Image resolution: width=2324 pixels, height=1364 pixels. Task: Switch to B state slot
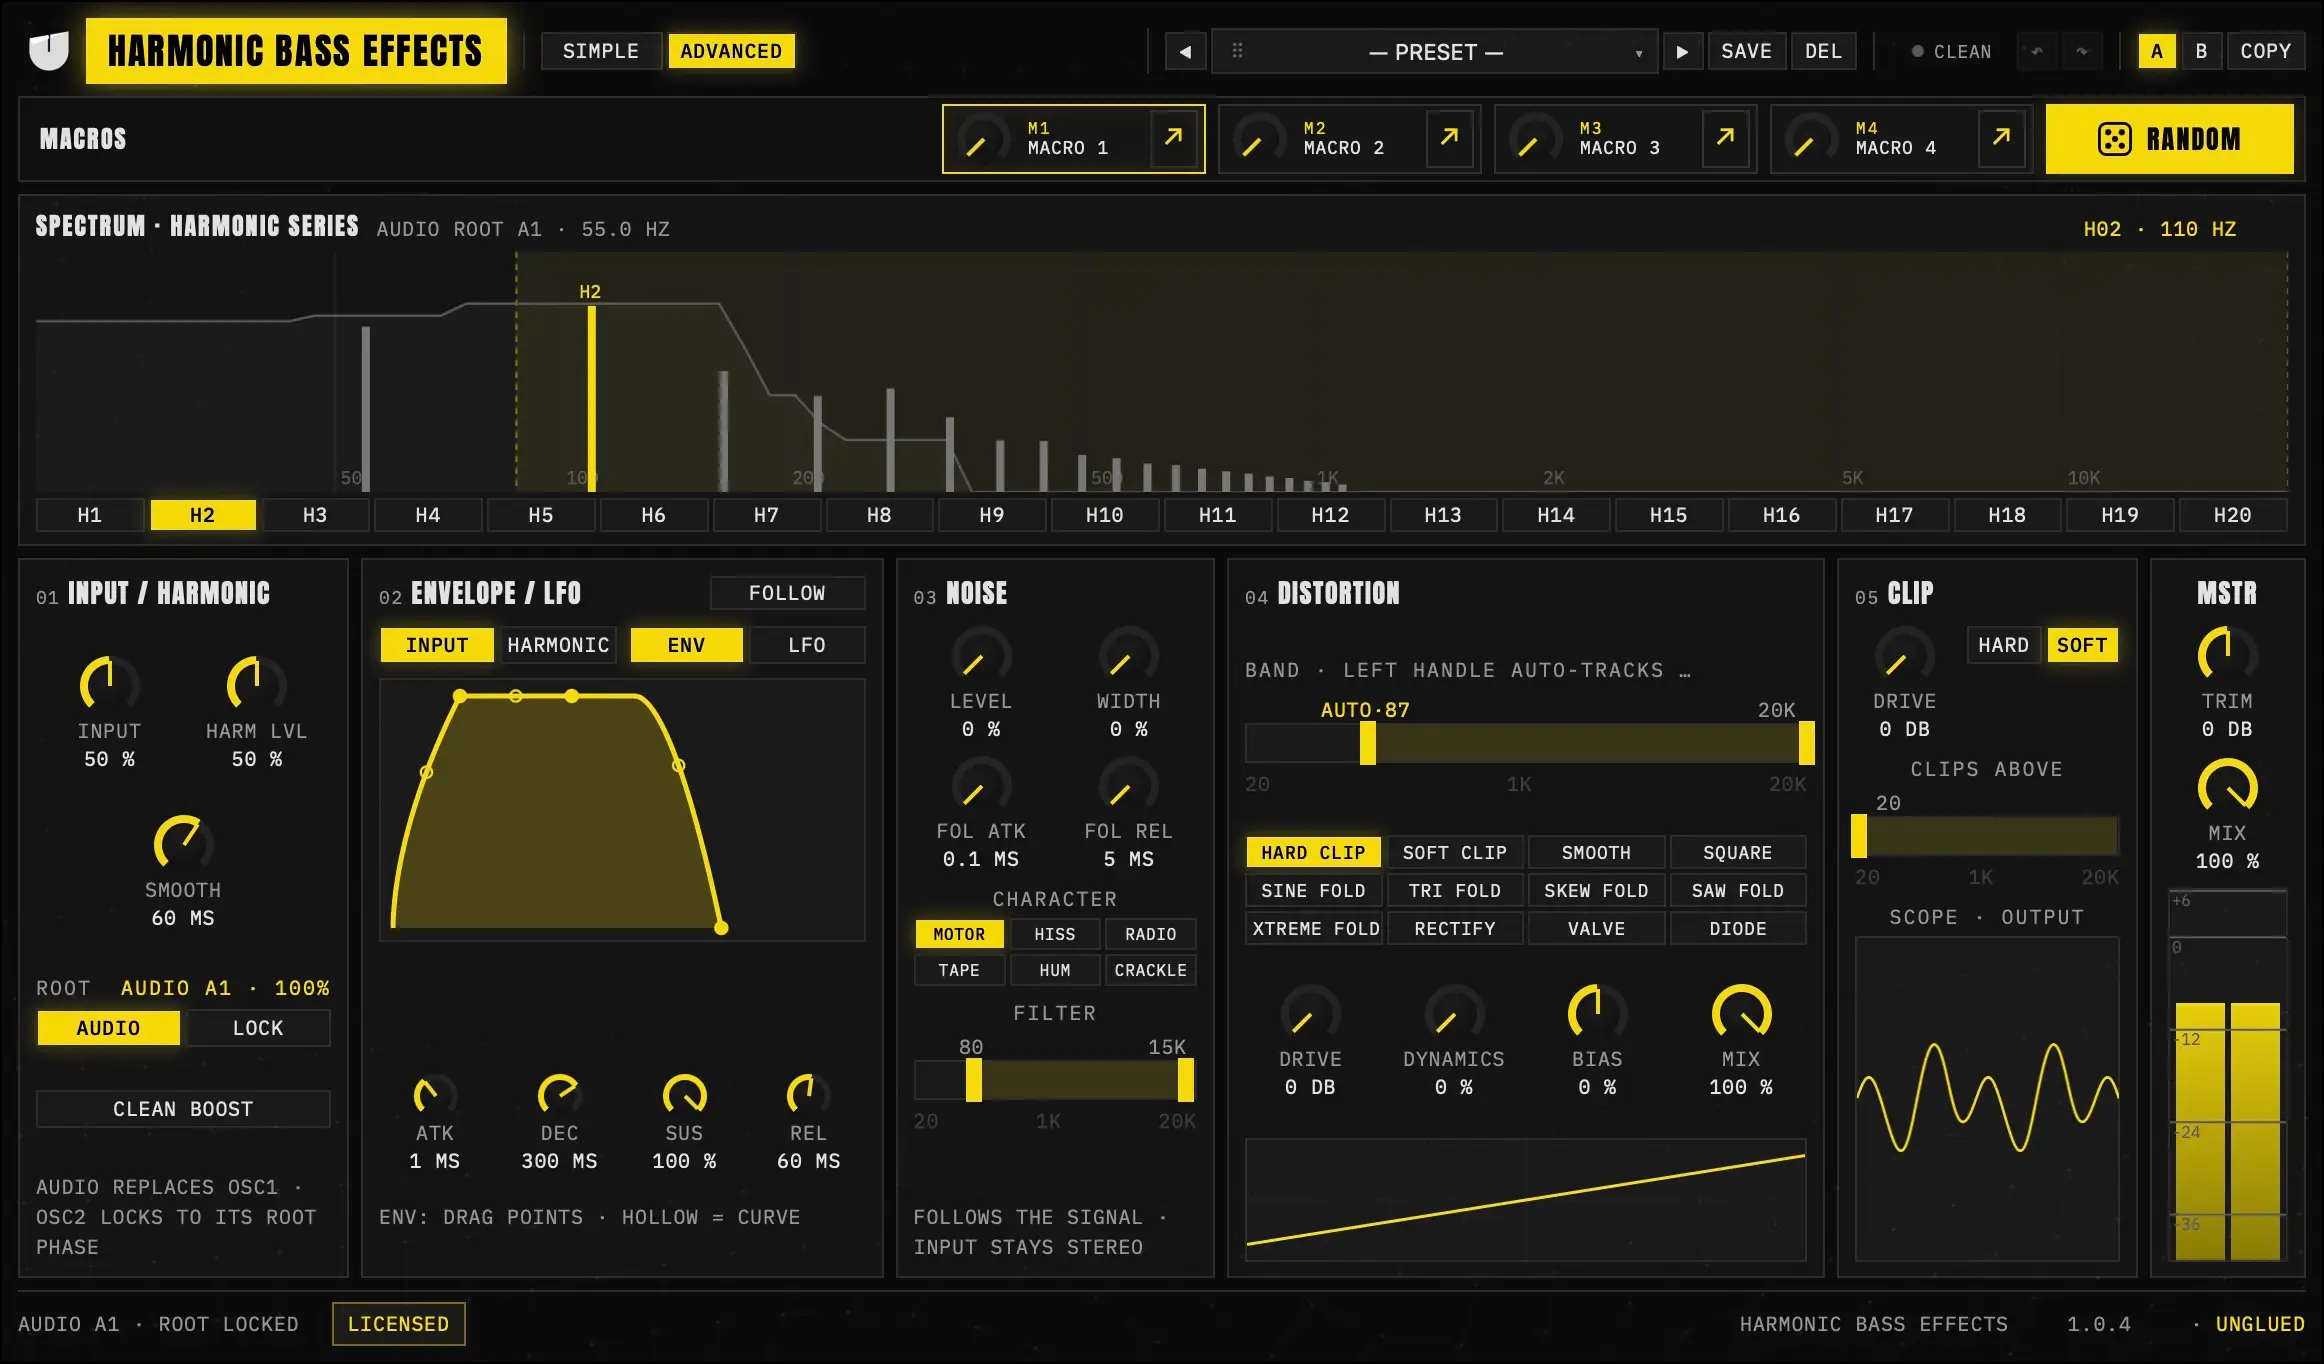point(2201,51)
